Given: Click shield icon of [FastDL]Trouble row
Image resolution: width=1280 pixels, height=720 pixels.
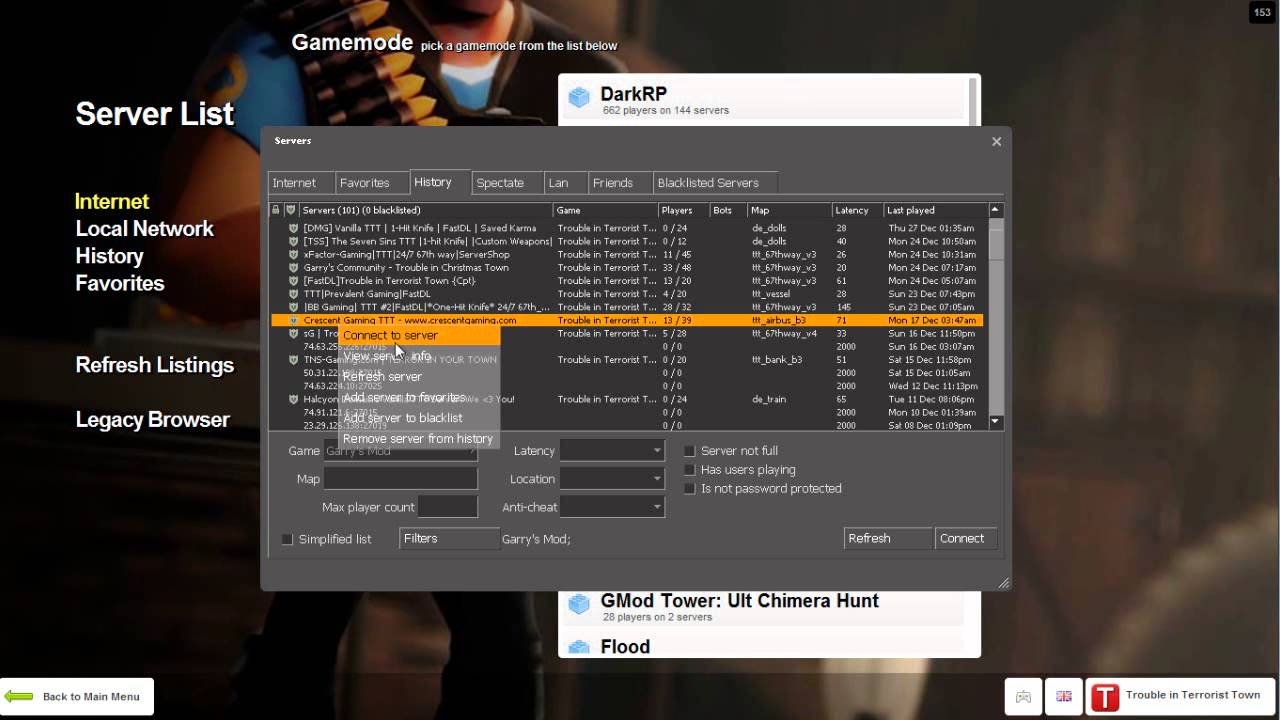Looking at the screenshot, I should [x=293, y=281].
